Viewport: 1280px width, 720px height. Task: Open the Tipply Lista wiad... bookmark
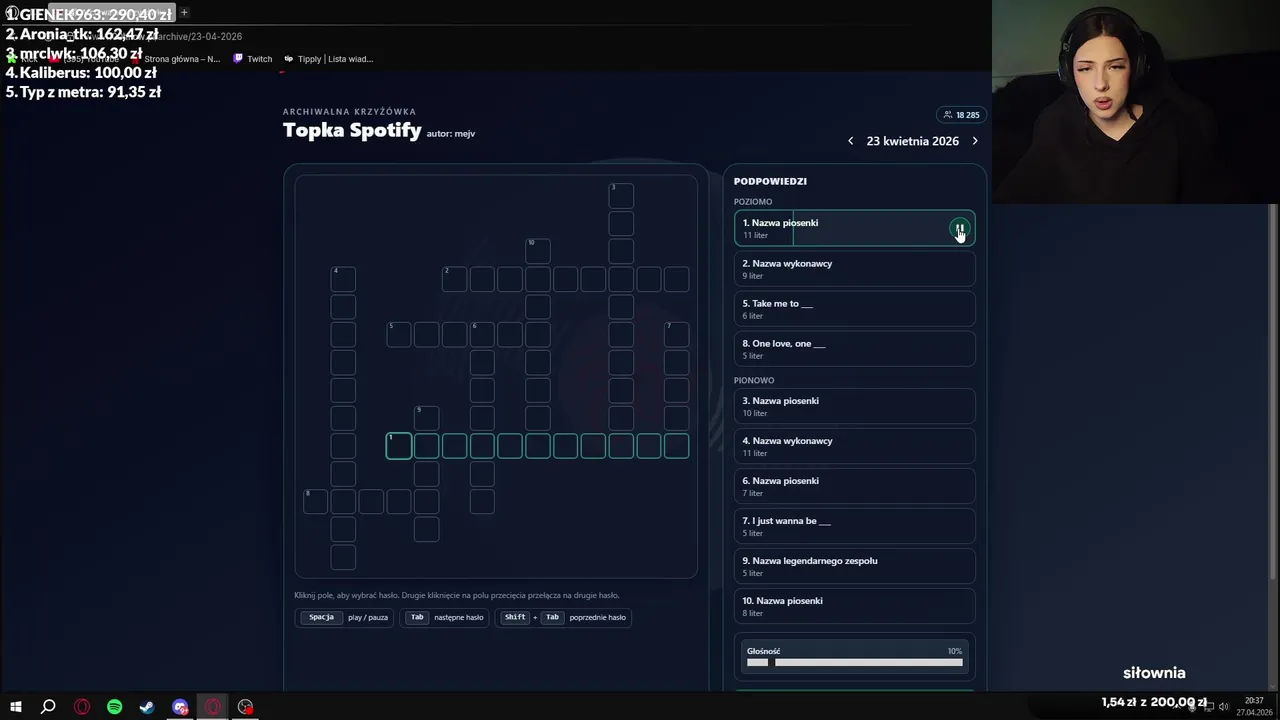click(x=328, y=59)
